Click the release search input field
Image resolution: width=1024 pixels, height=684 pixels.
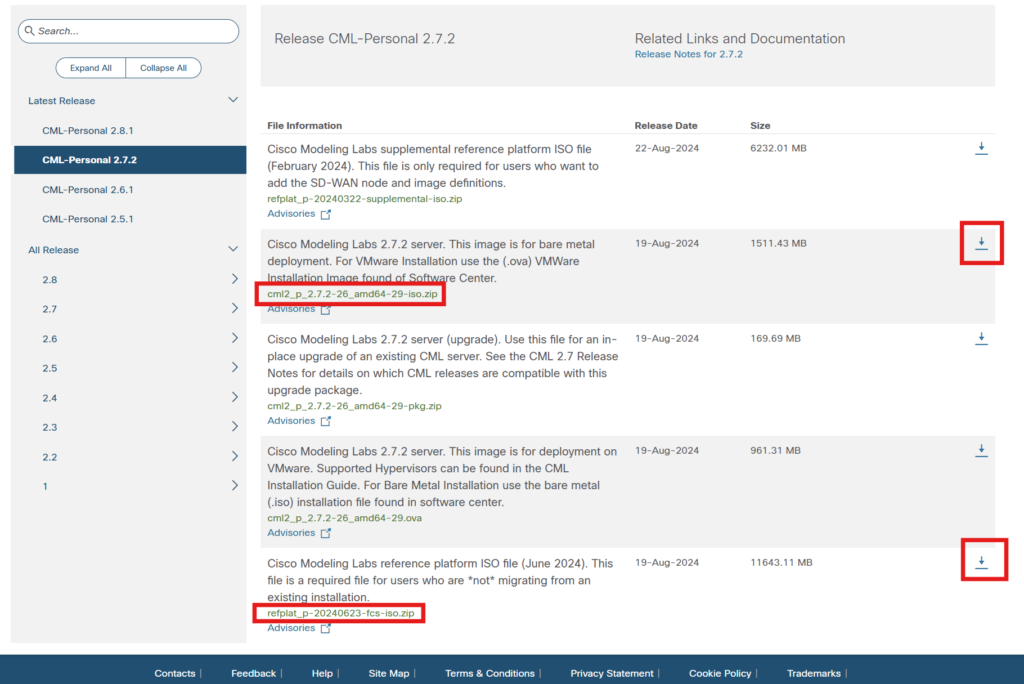tap(129, 31)
